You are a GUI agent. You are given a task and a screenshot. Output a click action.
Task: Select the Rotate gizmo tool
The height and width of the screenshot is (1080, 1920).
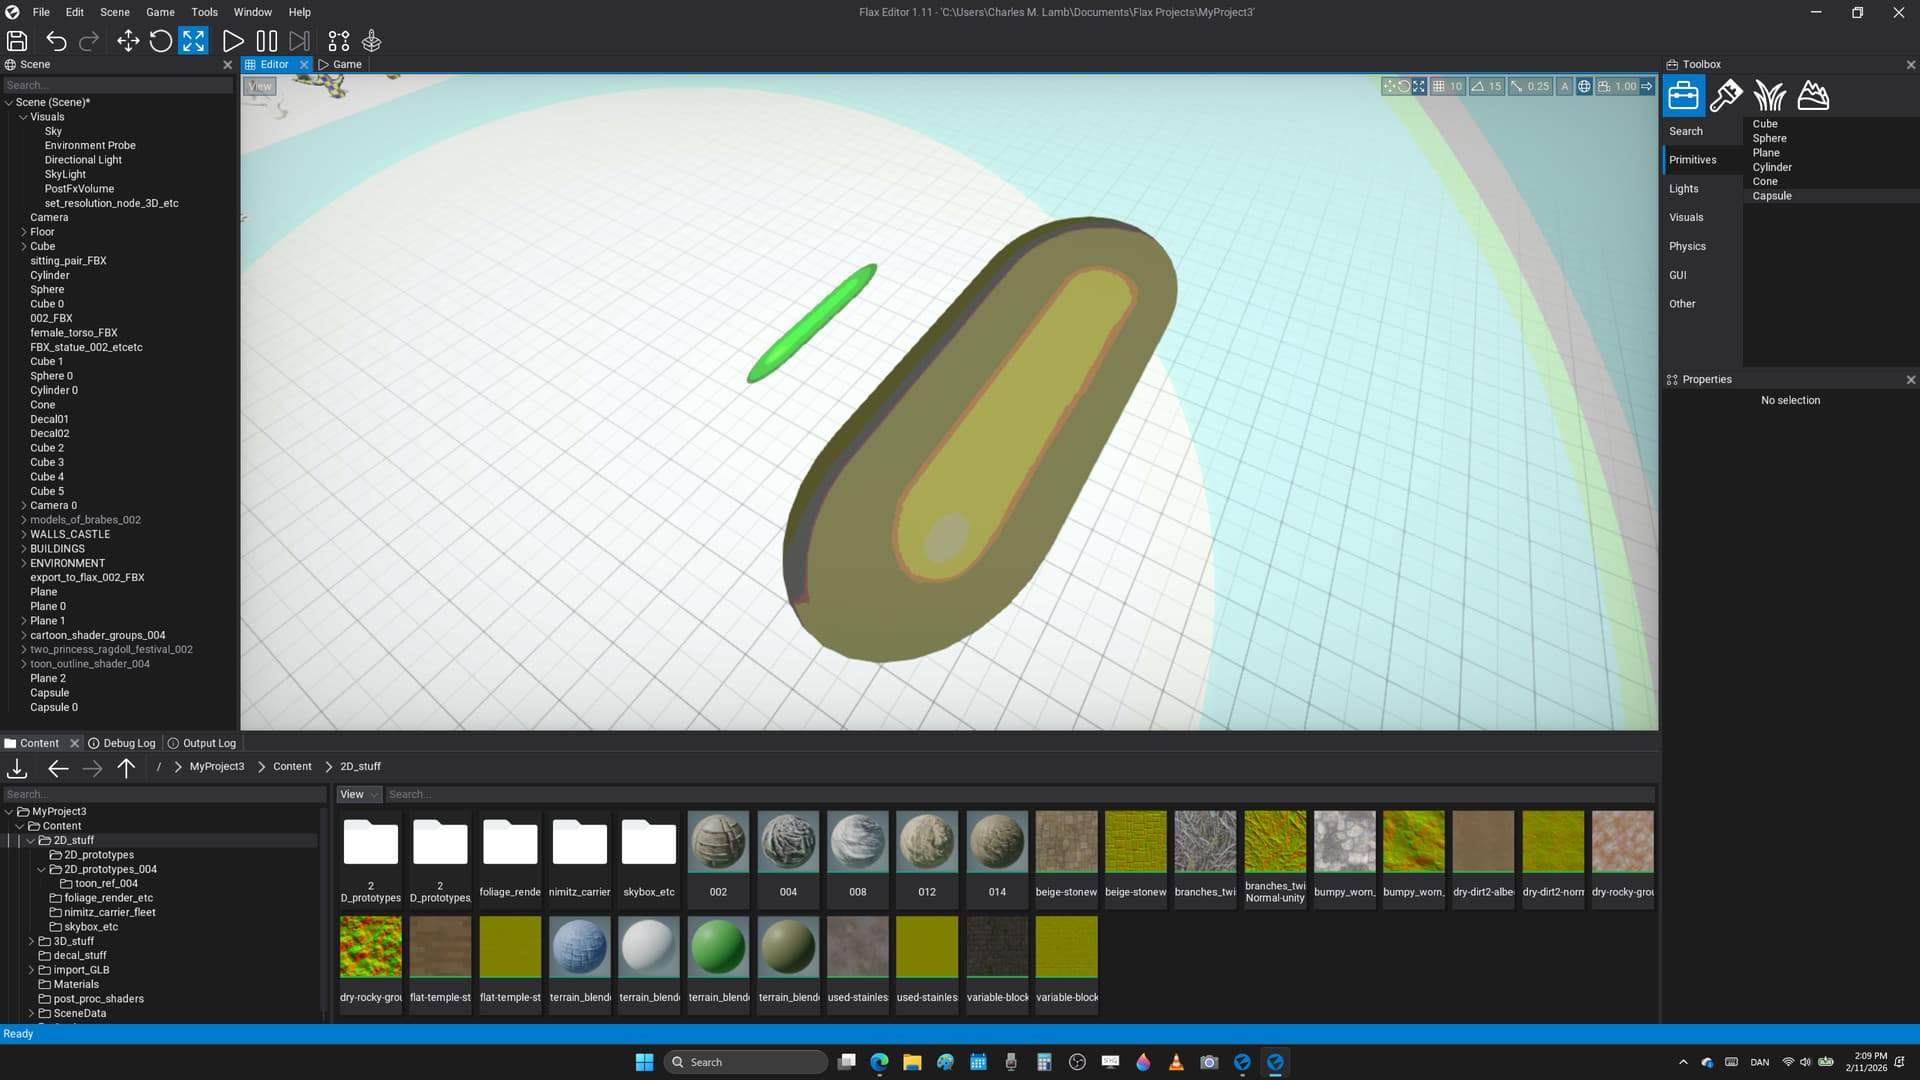pos(160,41)
